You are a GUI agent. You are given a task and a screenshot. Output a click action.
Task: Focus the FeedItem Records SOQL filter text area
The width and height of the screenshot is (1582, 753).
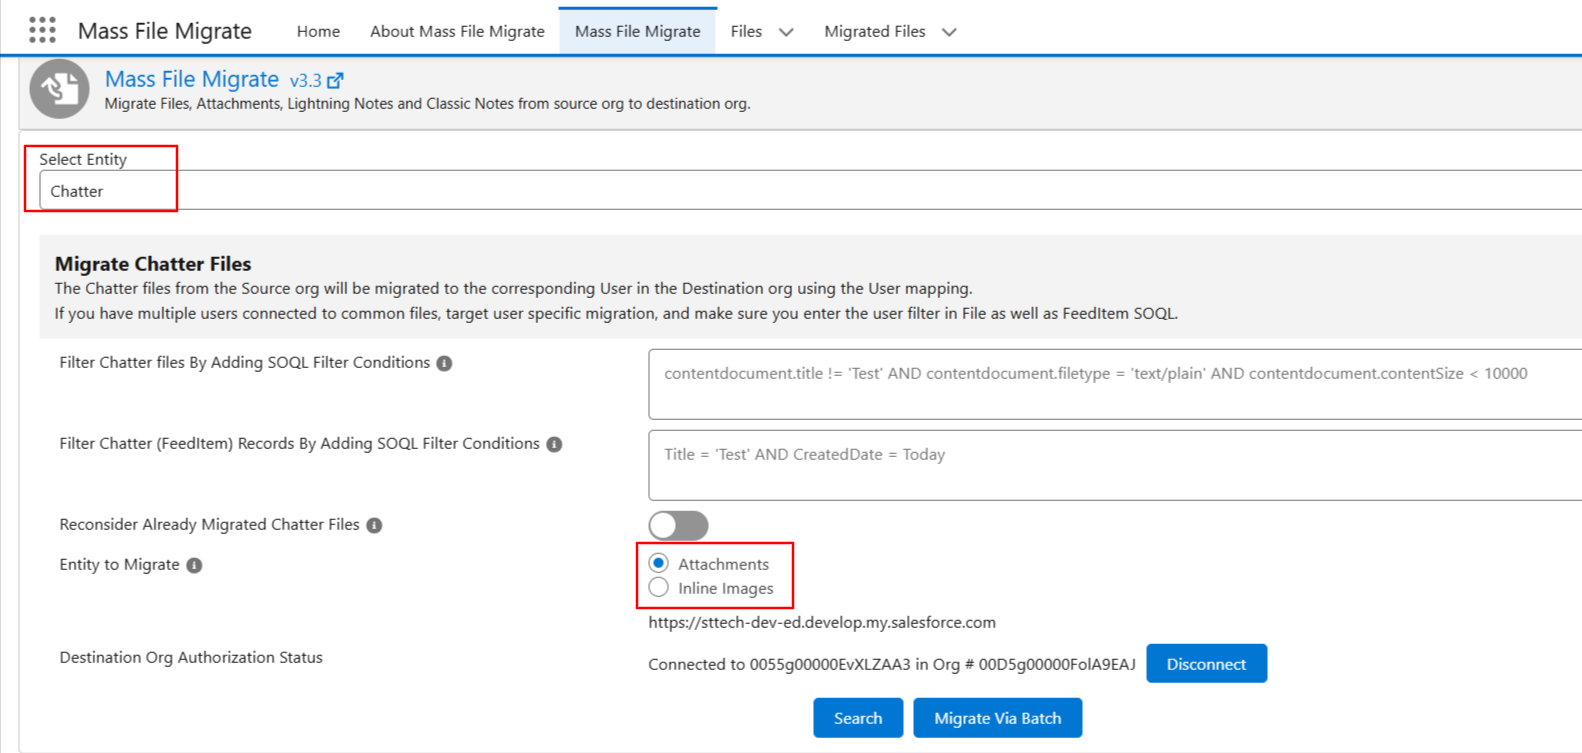pyautogui.click(x=1115, y=465)
